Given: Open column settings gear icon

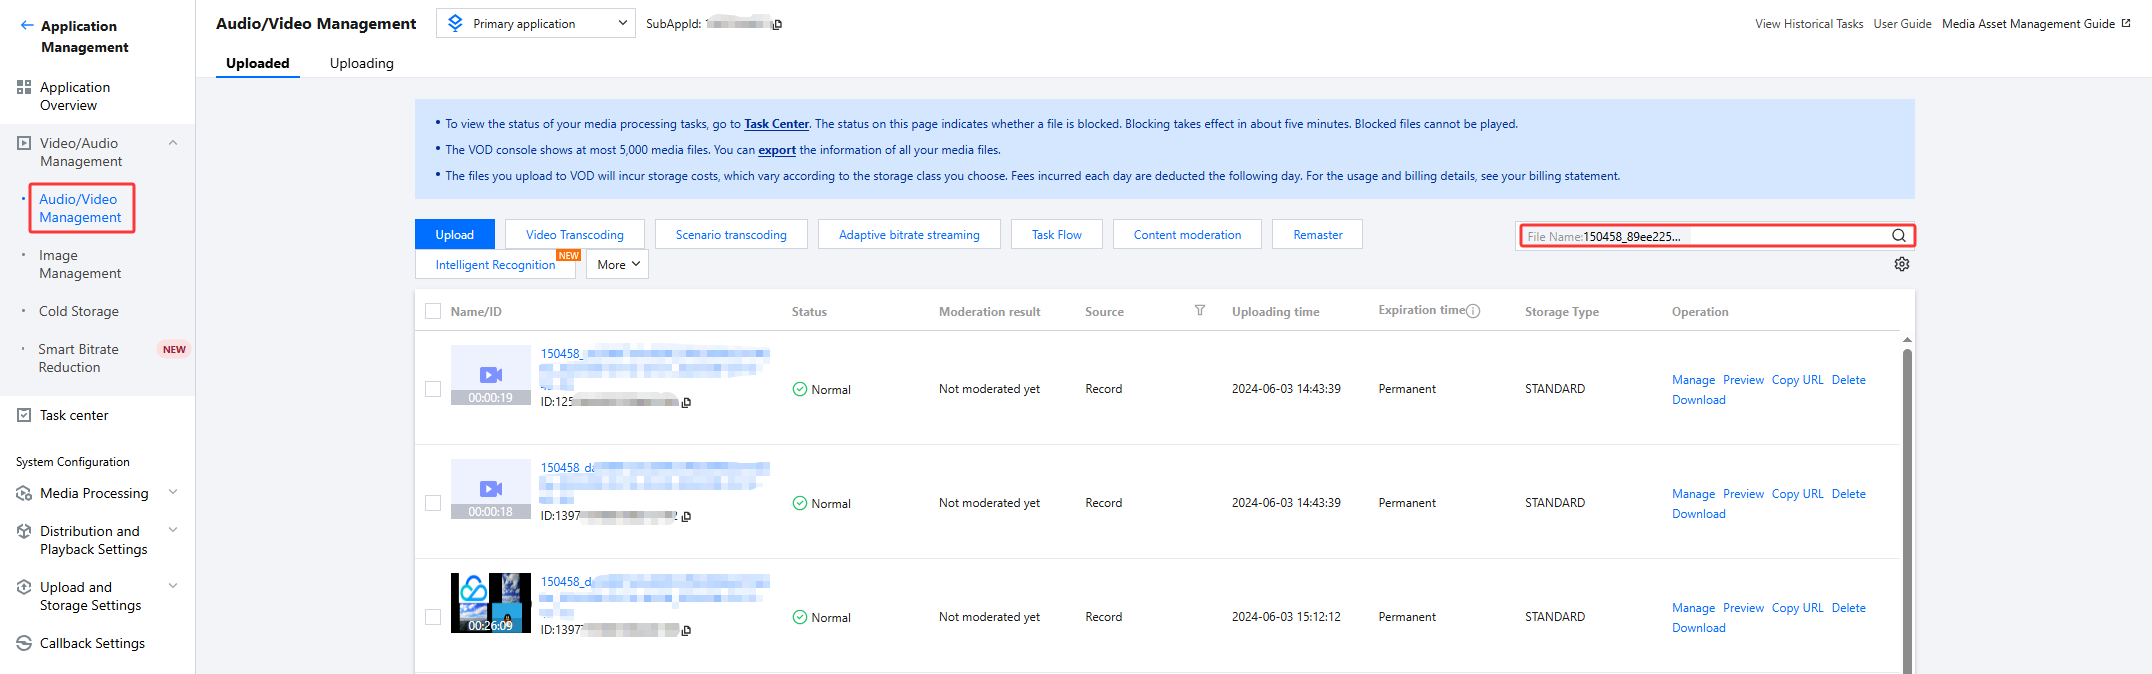Looking at the screenshot, I should coord(1901,264).
